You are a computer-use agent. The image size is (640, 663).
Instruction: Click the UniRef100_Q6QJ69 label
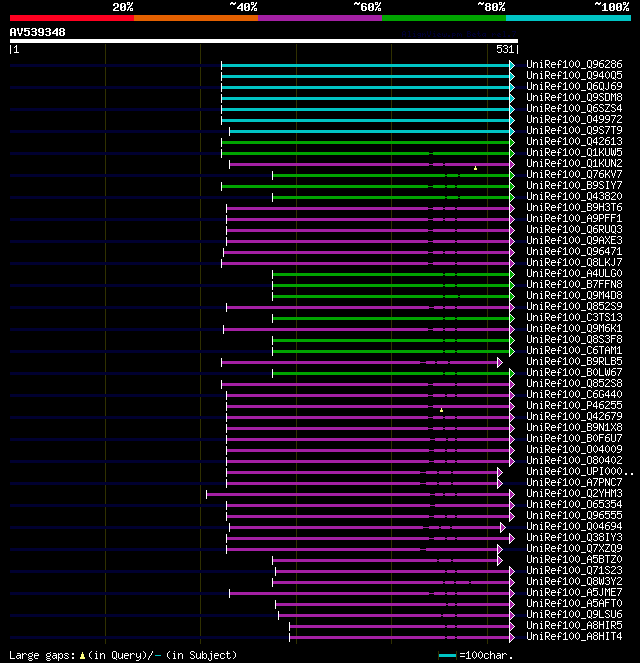574,86
